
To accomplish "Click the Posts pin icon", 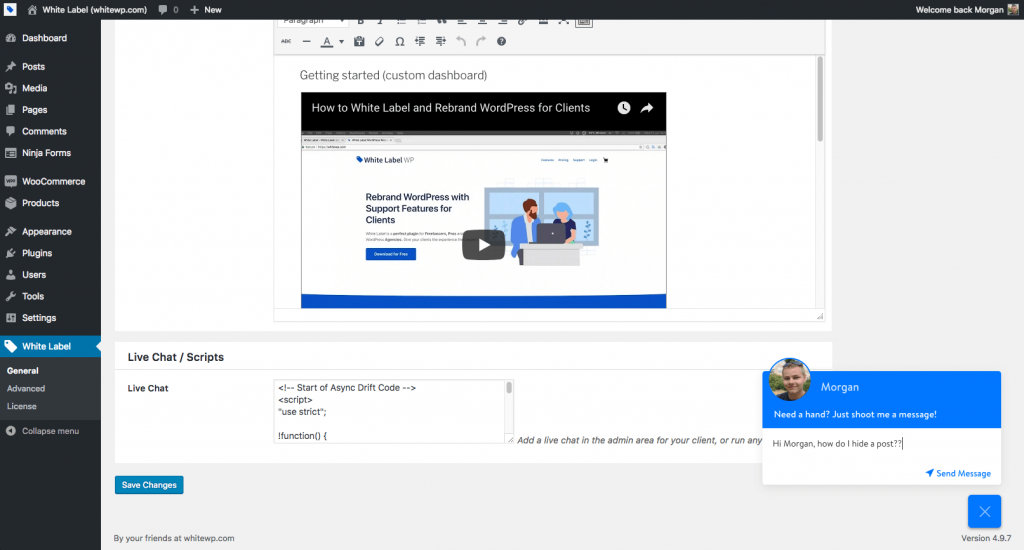I will 10,67.
